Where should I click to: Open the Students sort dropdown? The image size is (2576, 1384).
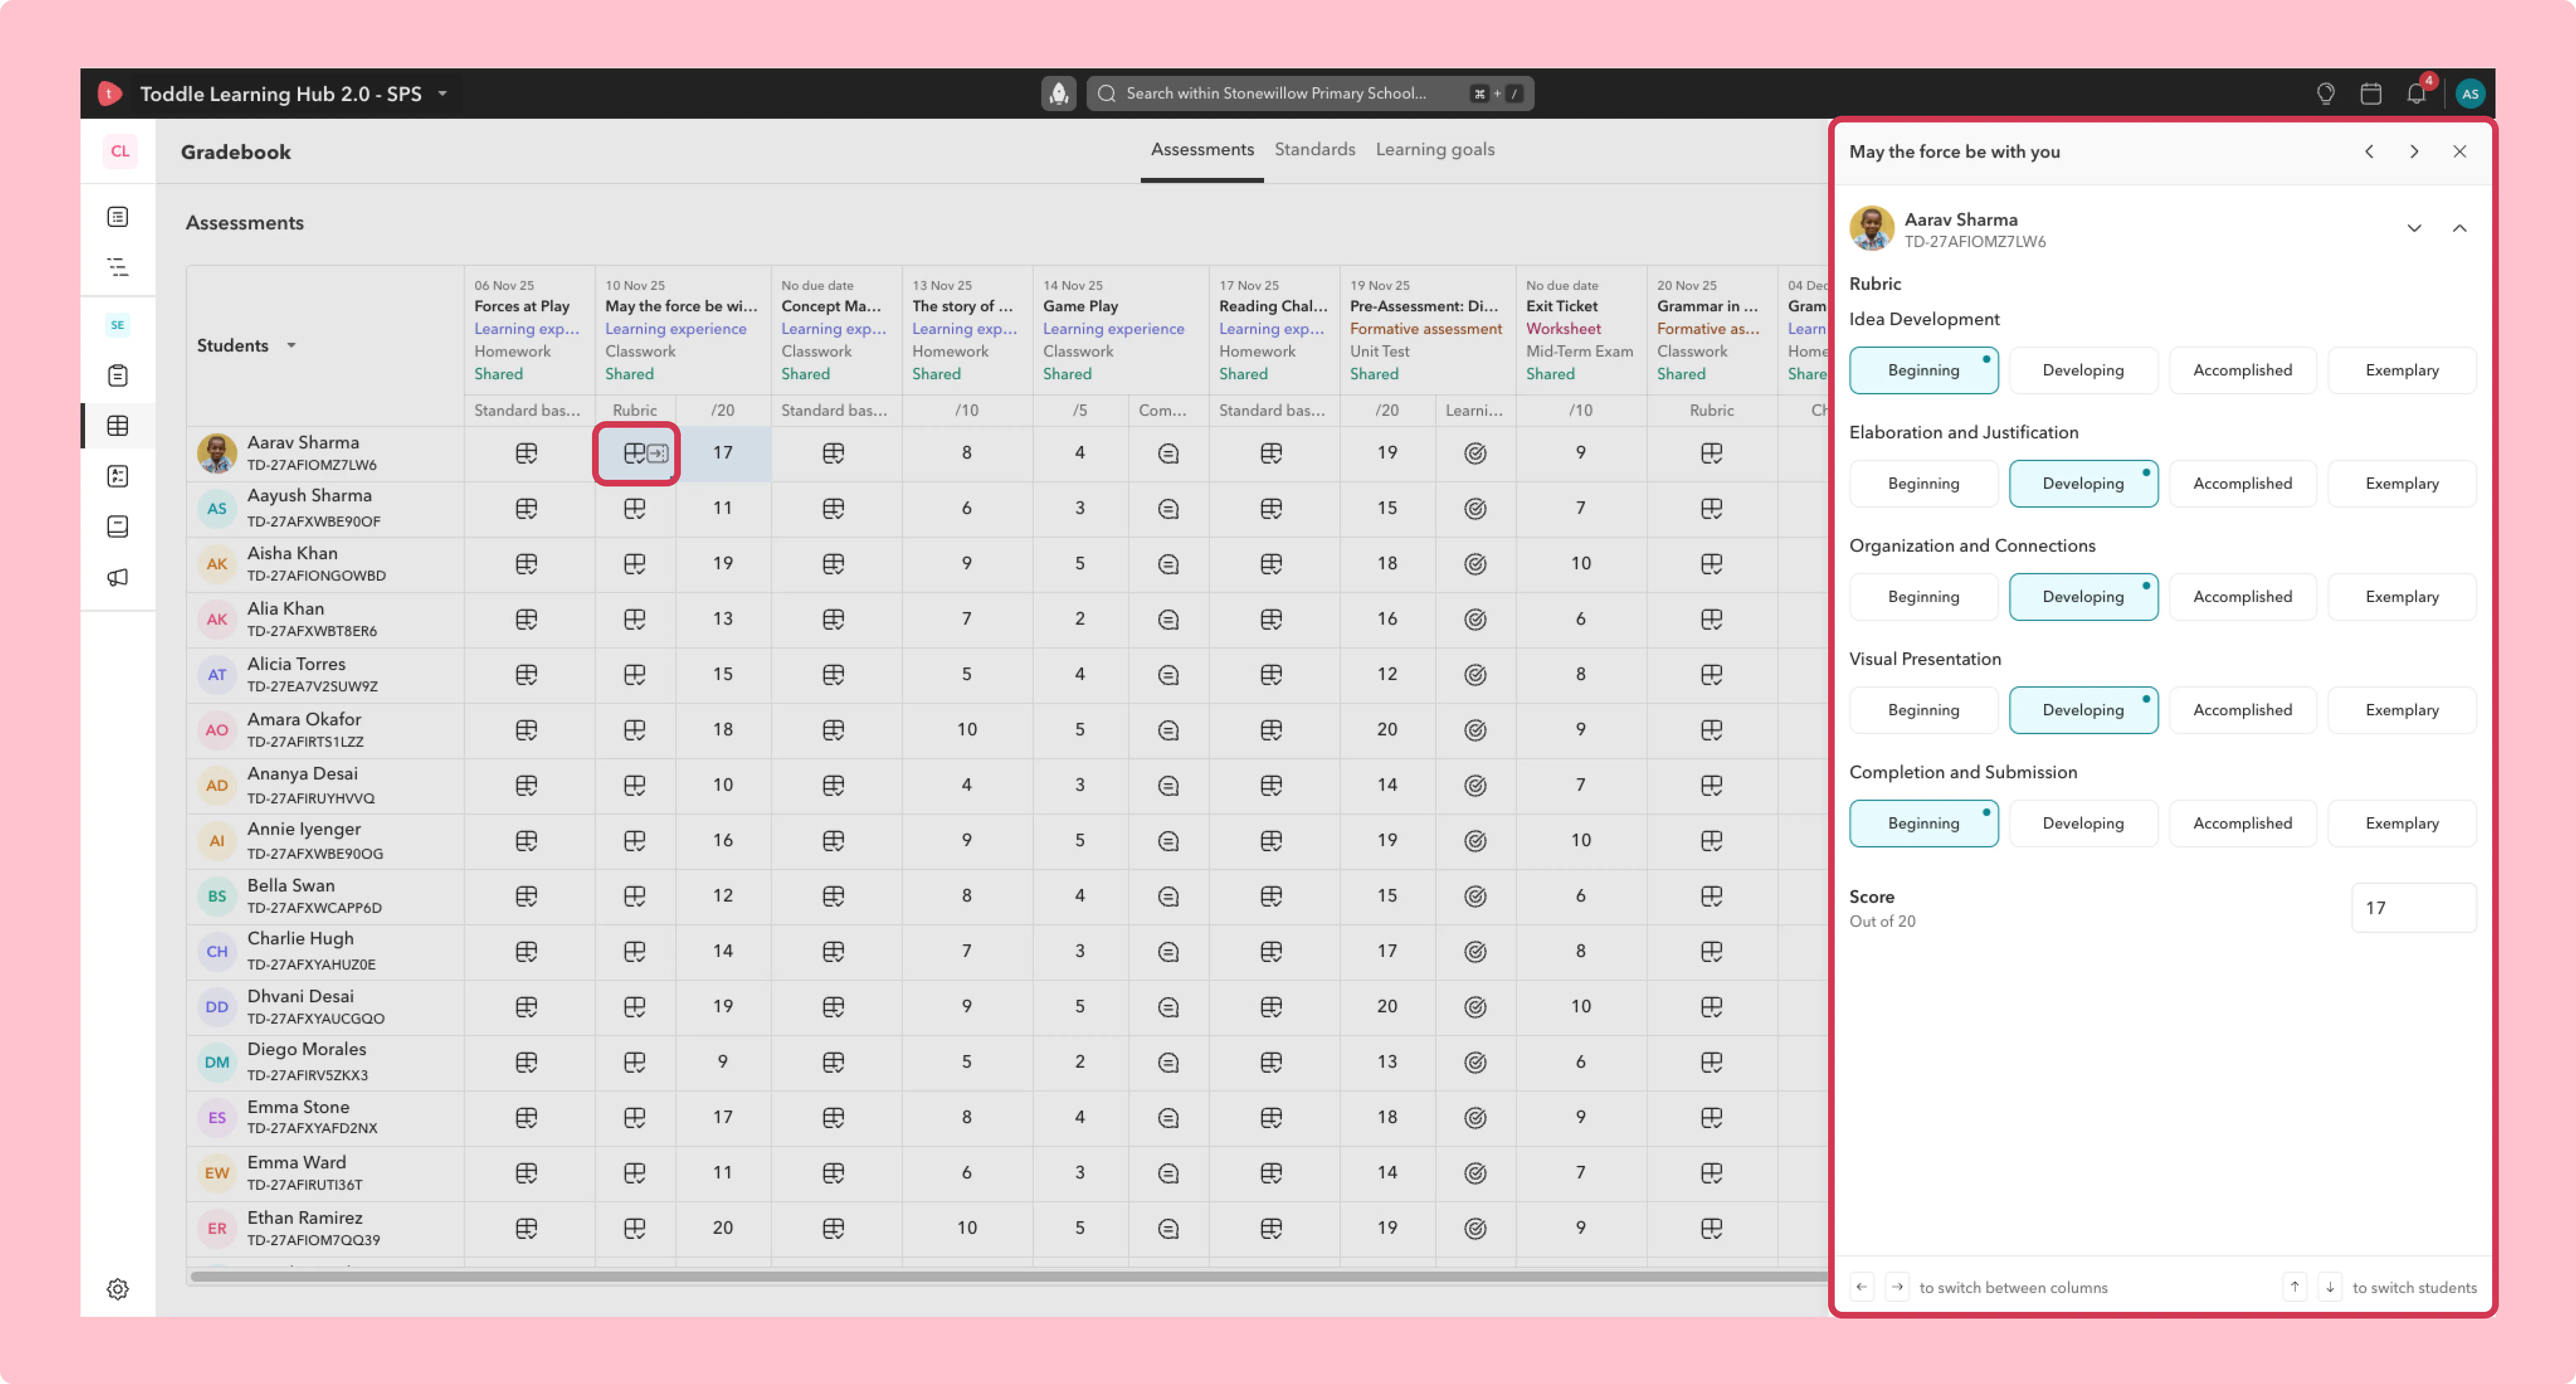point(291,346)
